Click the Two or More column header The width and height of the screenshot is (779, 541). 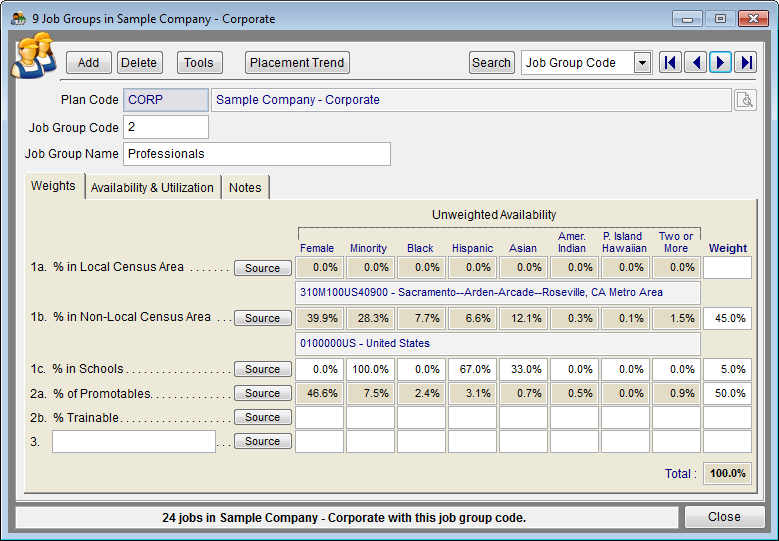coord(676,242)
